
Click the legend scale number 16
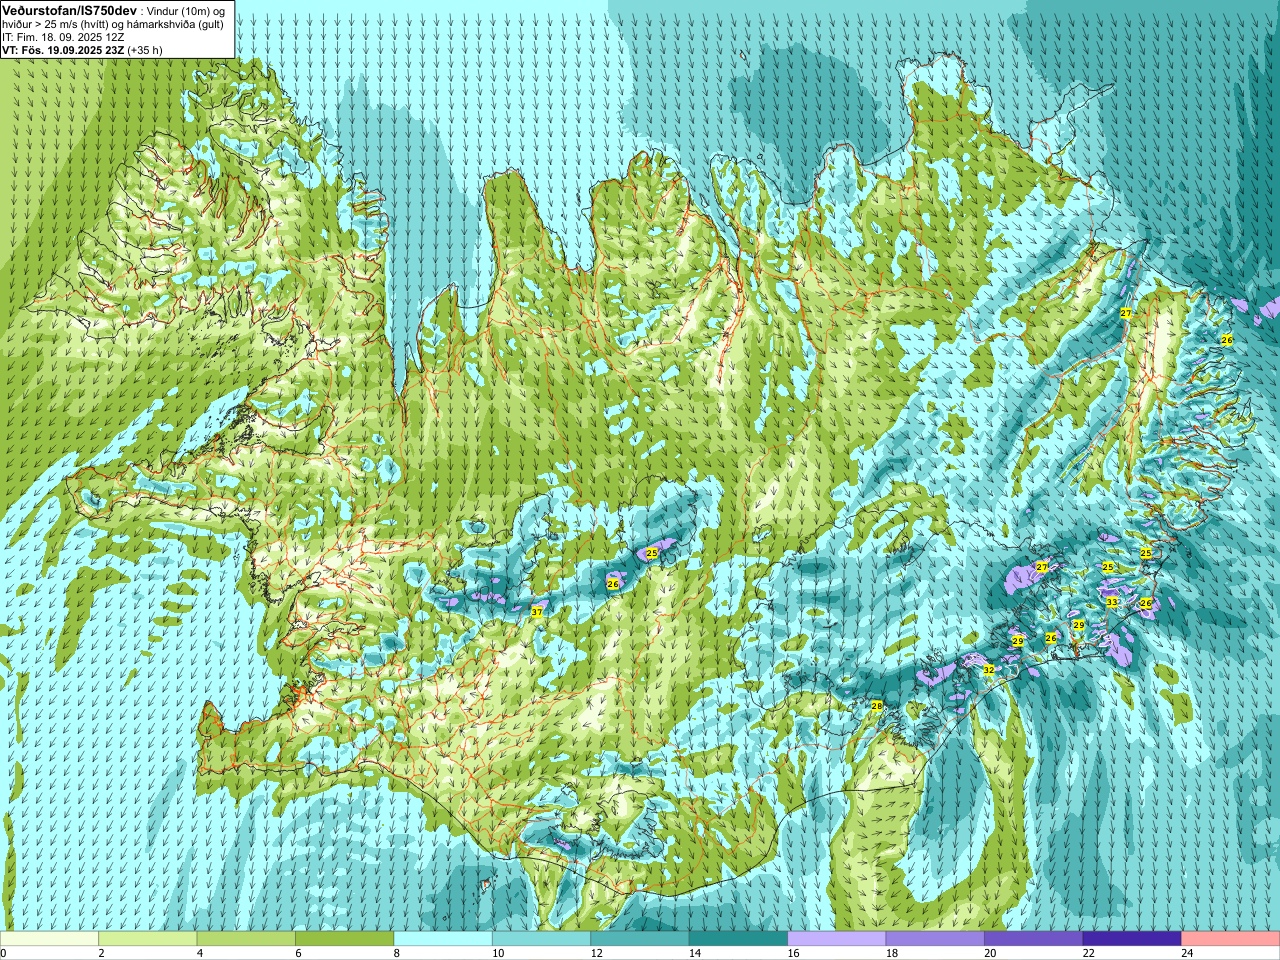(793, 953)
